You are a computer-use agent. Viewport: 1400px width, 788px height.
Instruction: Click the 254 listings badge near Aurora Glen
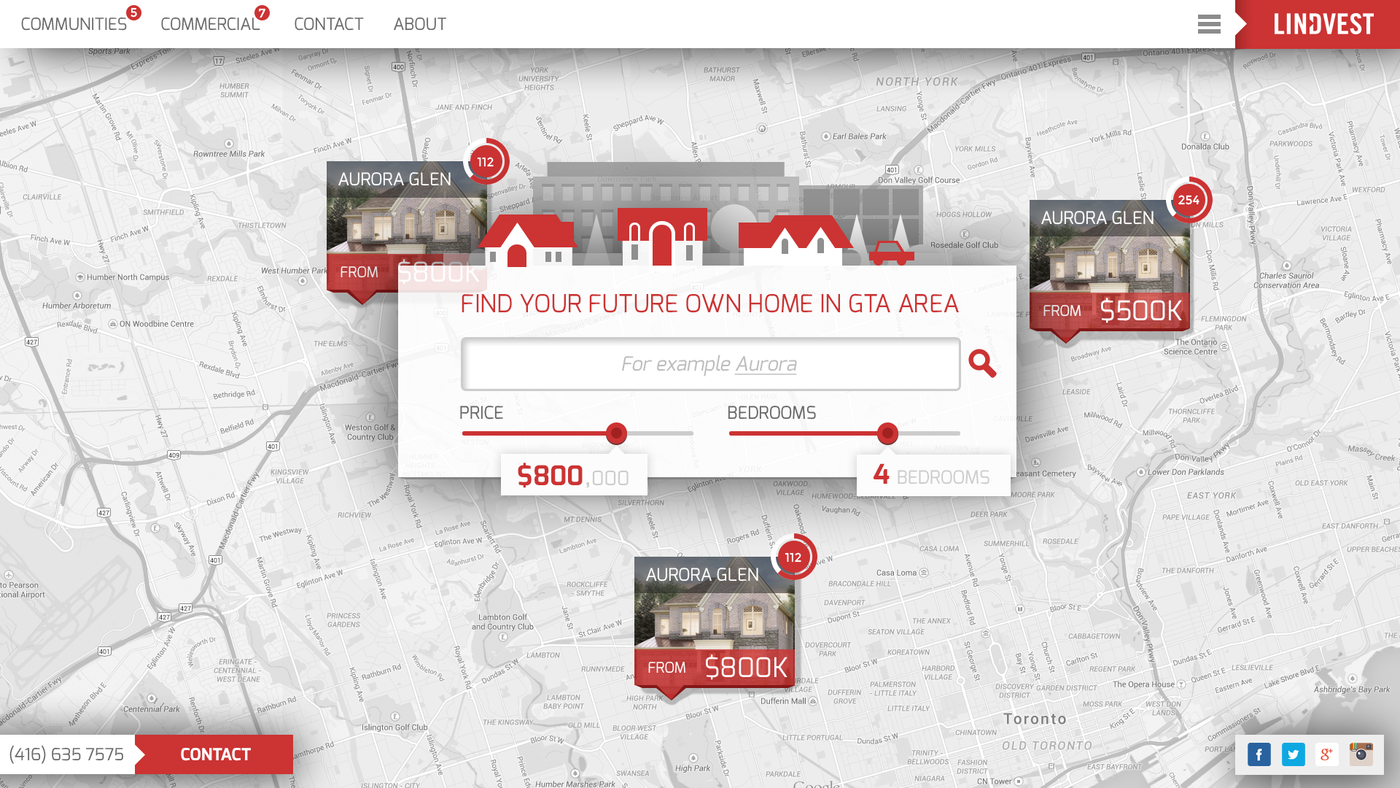coord(1189,199)
